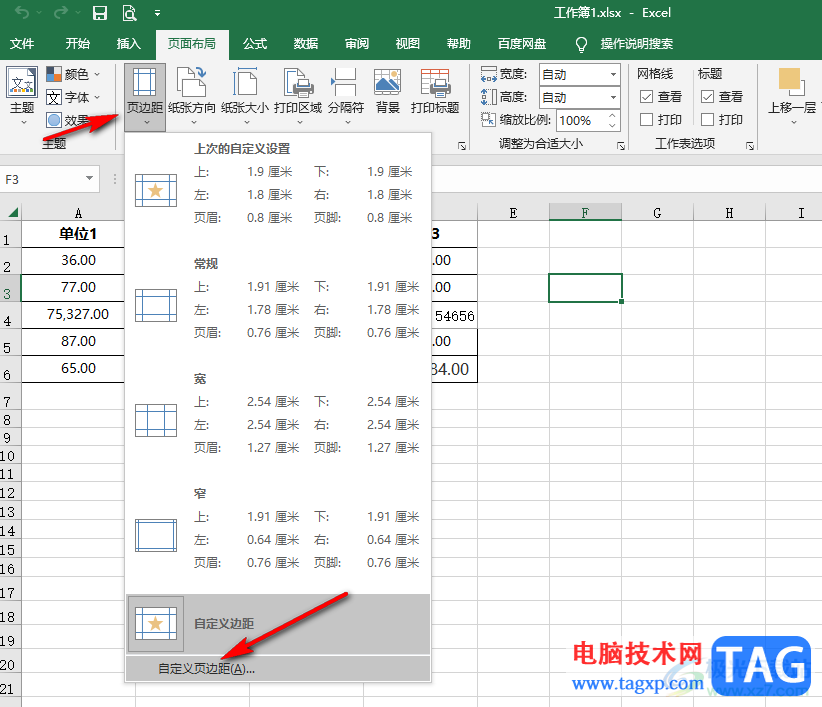Switch to the 审阅 review tab

[356, 43]
